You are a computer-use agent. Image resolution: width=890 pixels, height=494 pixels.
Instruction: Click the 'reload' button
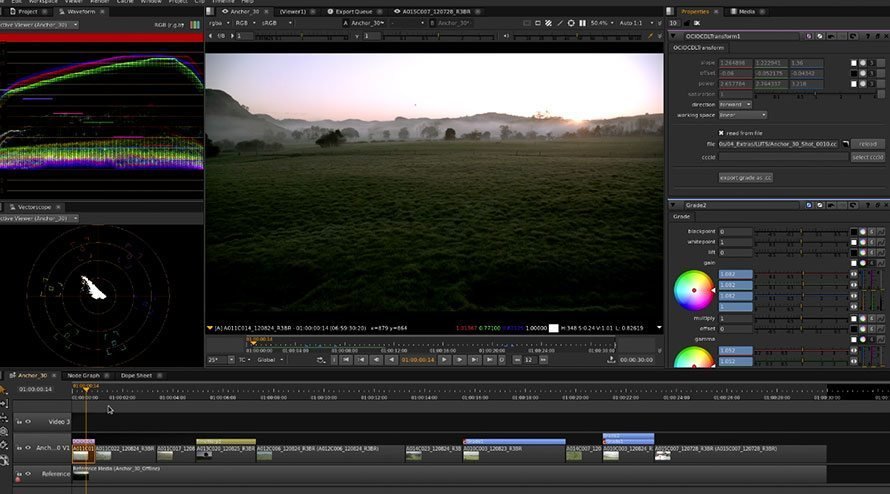867,144
